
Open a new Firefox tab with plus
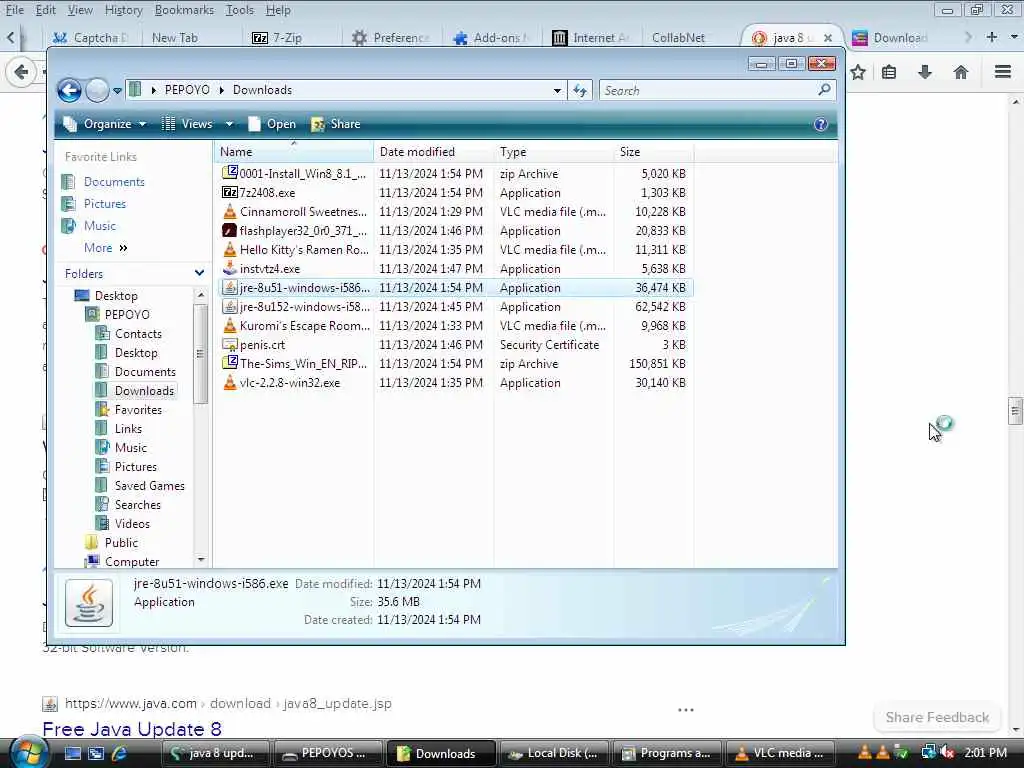[x=992, y=37]
